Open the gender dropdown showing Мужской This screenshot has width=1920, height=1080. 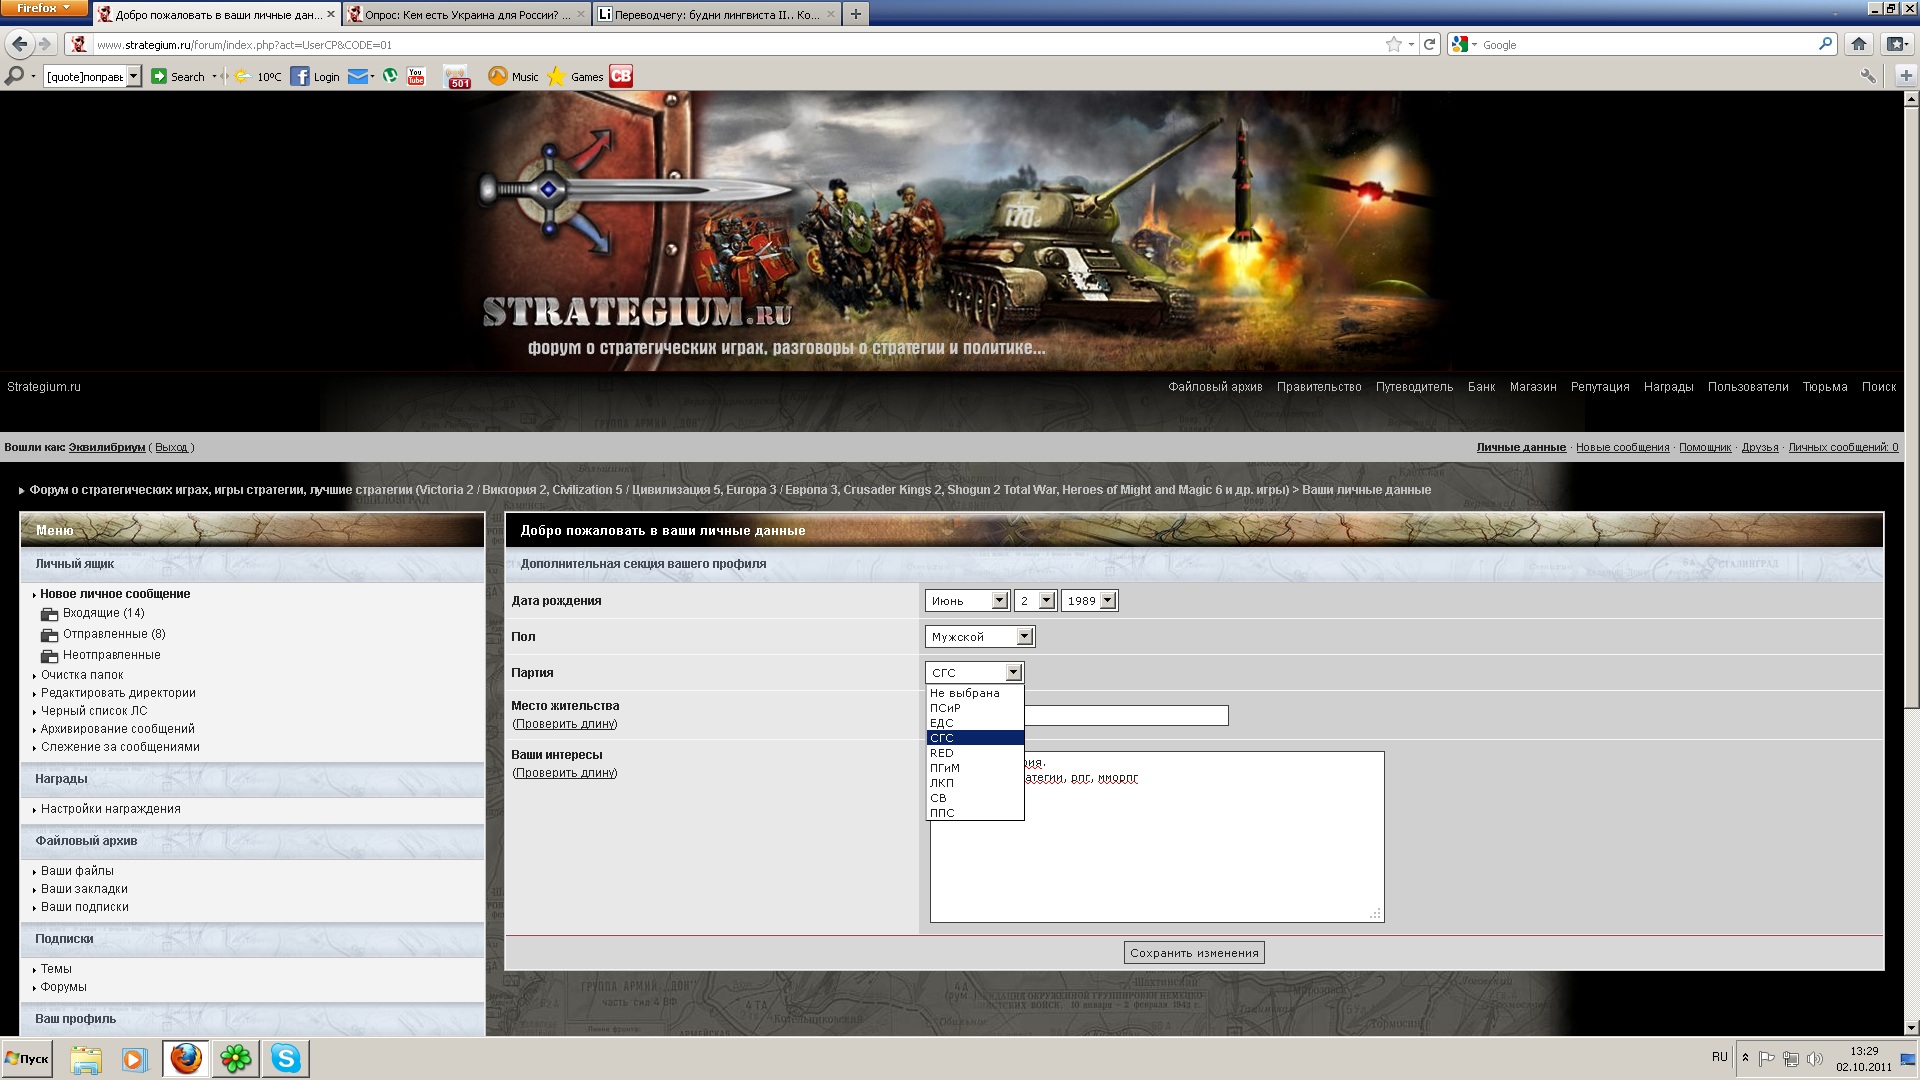[x=980, y=636]
